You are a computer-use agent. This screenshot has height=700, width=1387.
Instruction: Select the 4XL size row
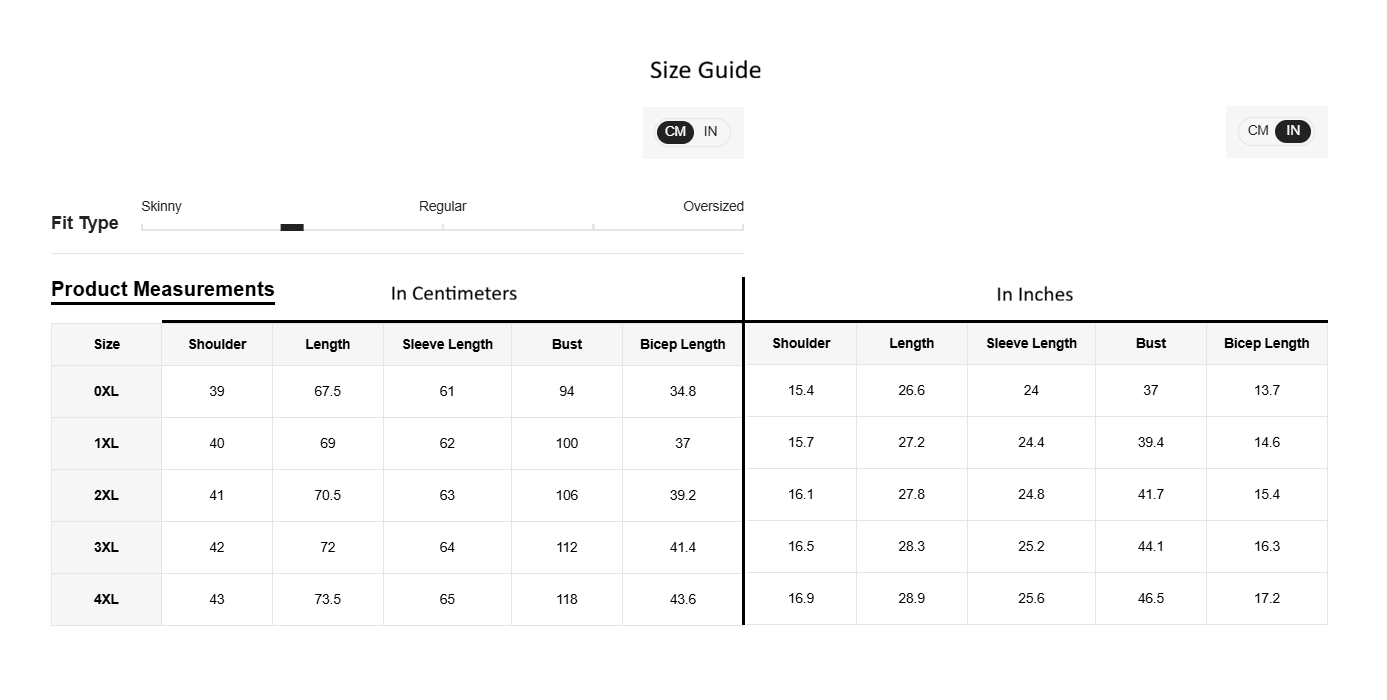point(689,599)
